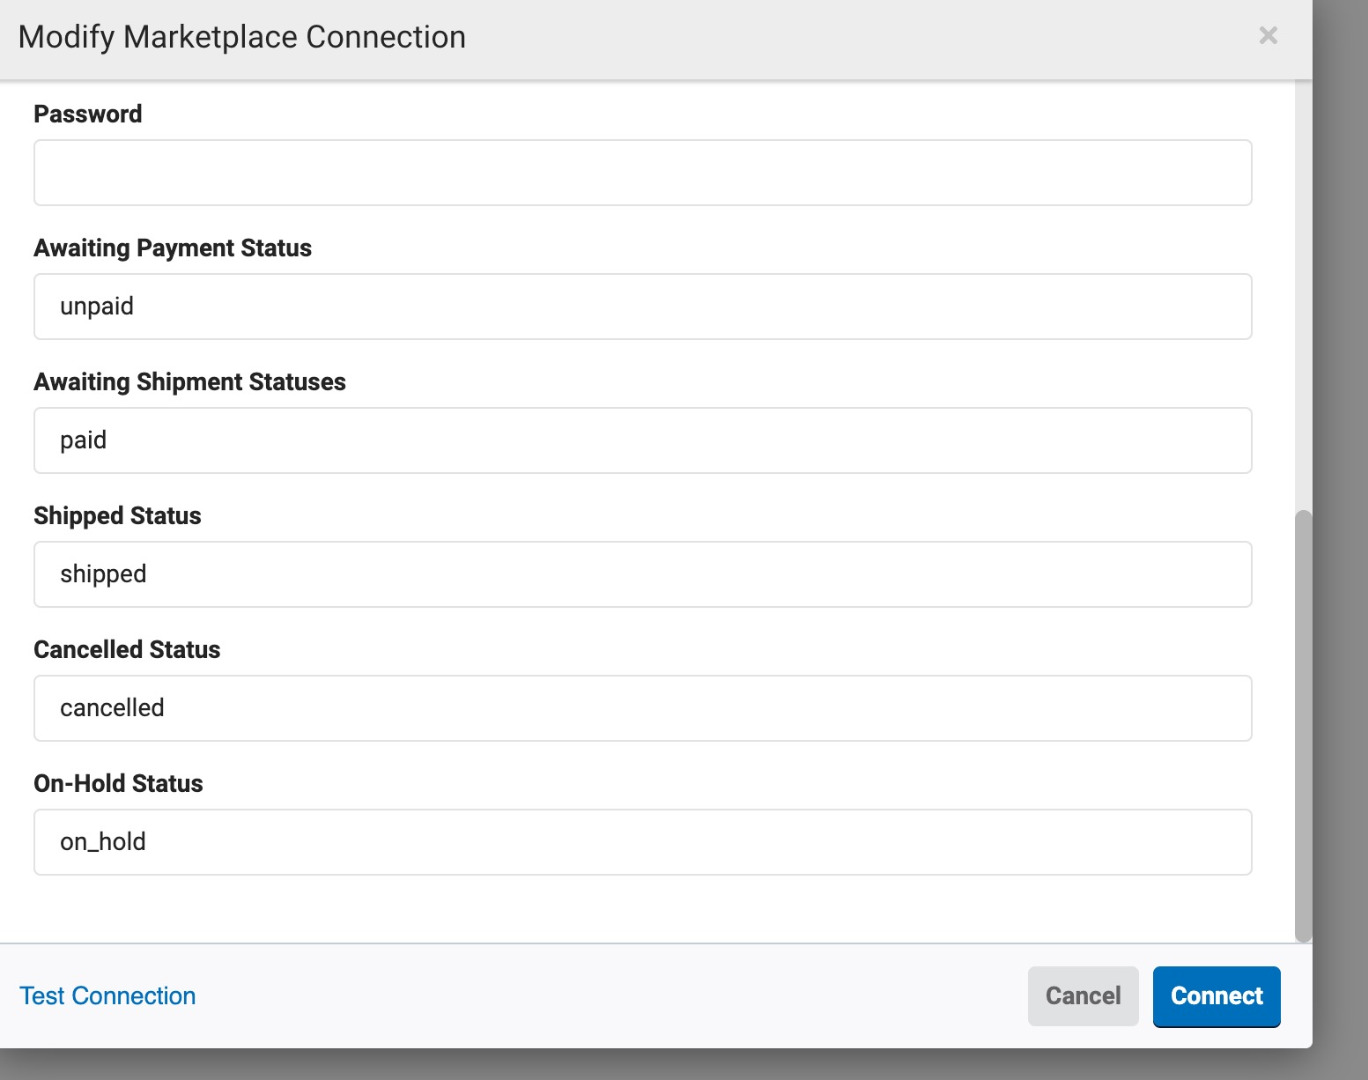Click the scrollbar track above the thumb
Image resolution: width=1368 pixels, height=1080 pixels.
coord(1302,300)
